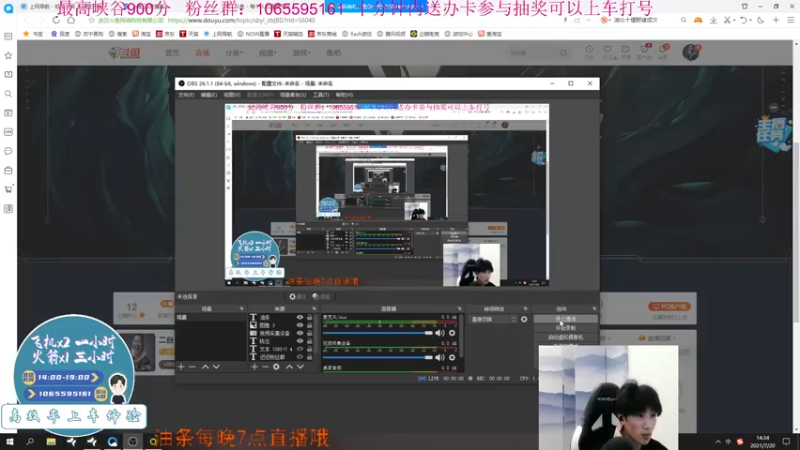Open OBS 视图(V) menu
Viewport: 800px width, 450px height.
tap(232, 95)
